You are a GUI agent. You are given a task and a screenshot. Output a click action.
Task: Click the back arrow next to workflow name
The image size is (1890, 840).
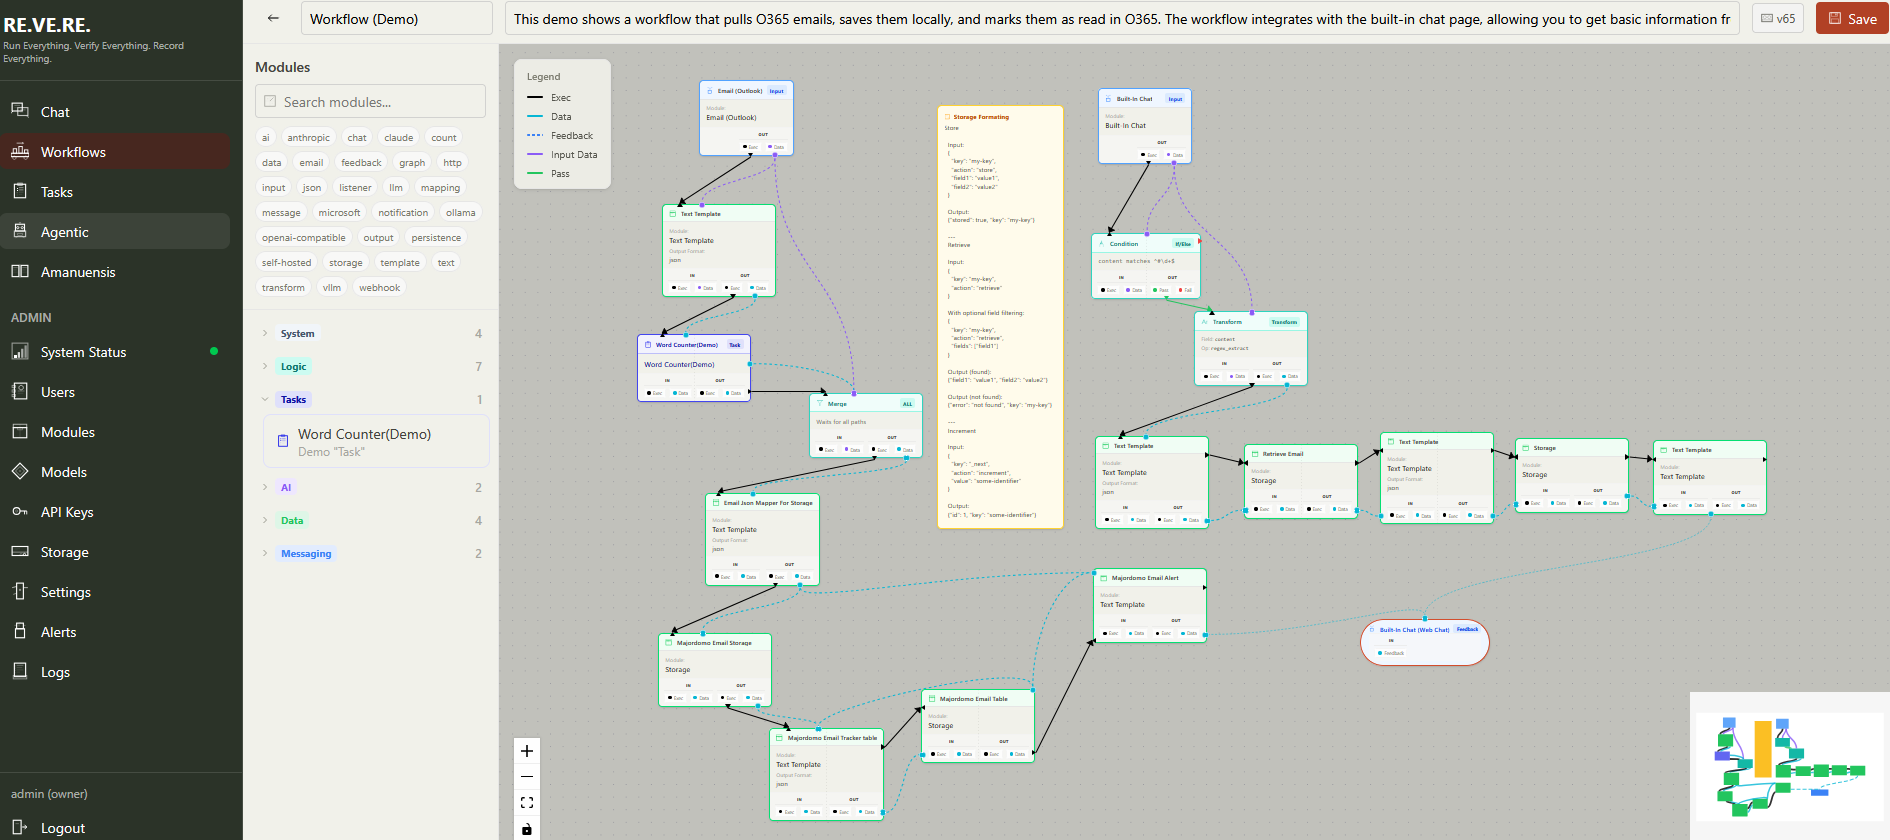273,18
